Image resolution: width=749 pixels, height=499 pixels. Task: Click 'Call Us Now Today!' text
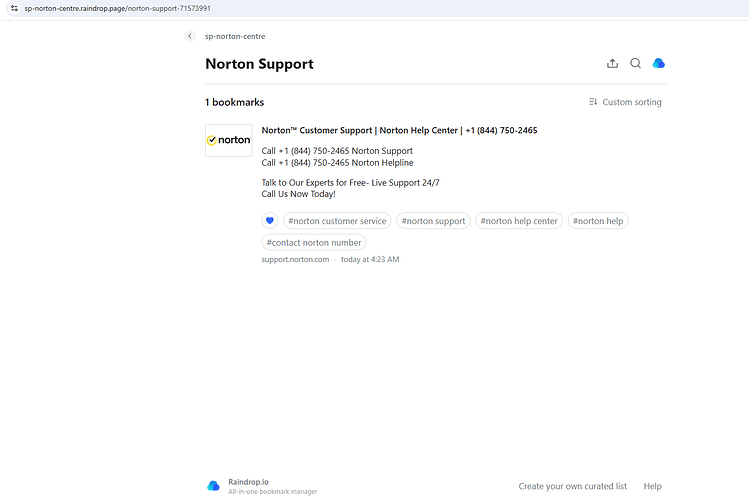point(299,194)
